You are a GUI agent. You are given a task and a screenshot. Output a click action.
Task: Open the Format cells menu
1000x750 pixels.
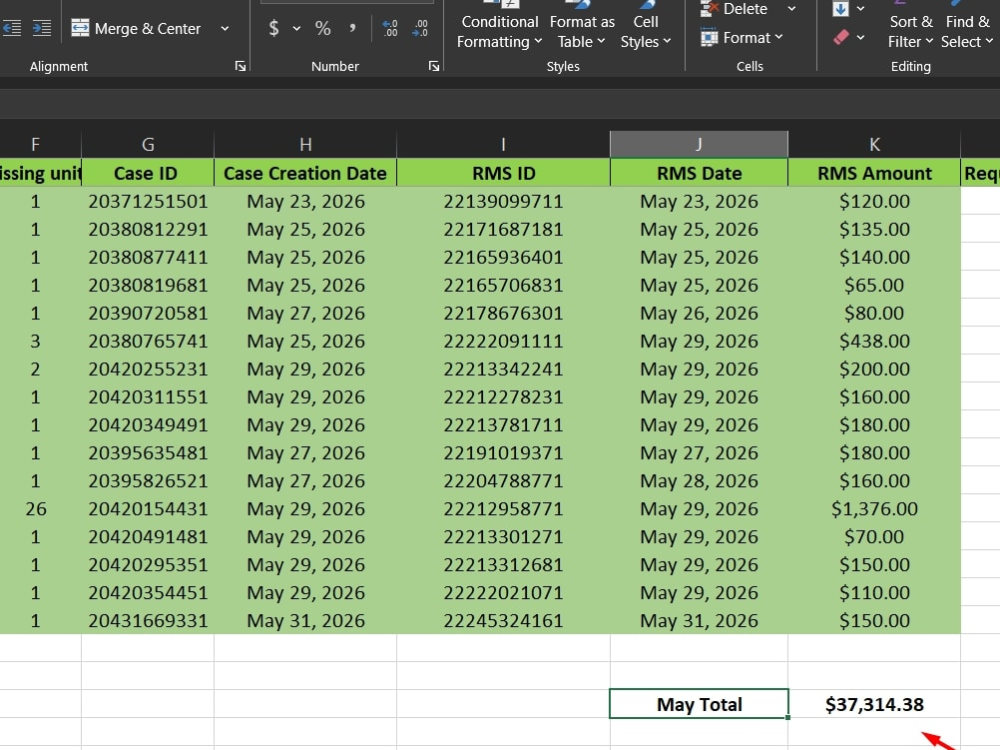(x=741, y=38)
